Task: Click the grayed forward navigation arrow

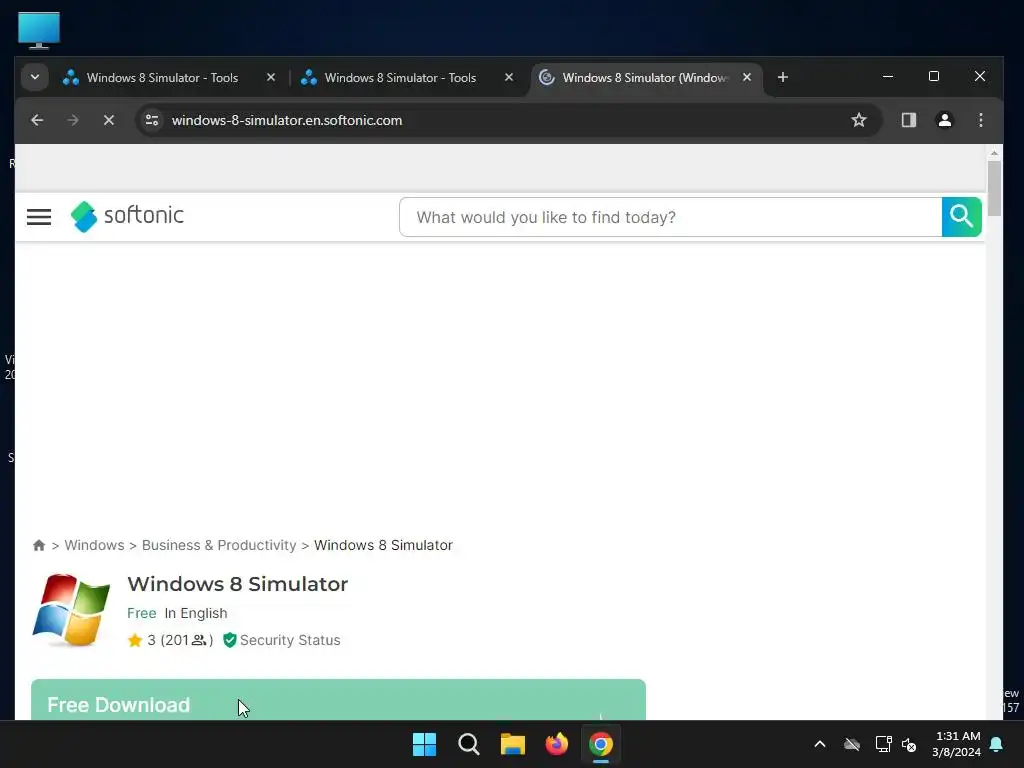Action: tap(73, 120)
